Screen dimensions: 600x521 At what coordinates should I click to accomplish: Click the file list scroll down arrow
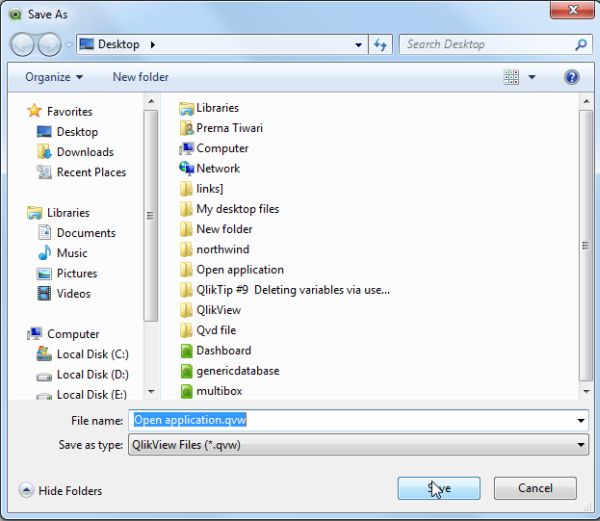coord(586,391)
